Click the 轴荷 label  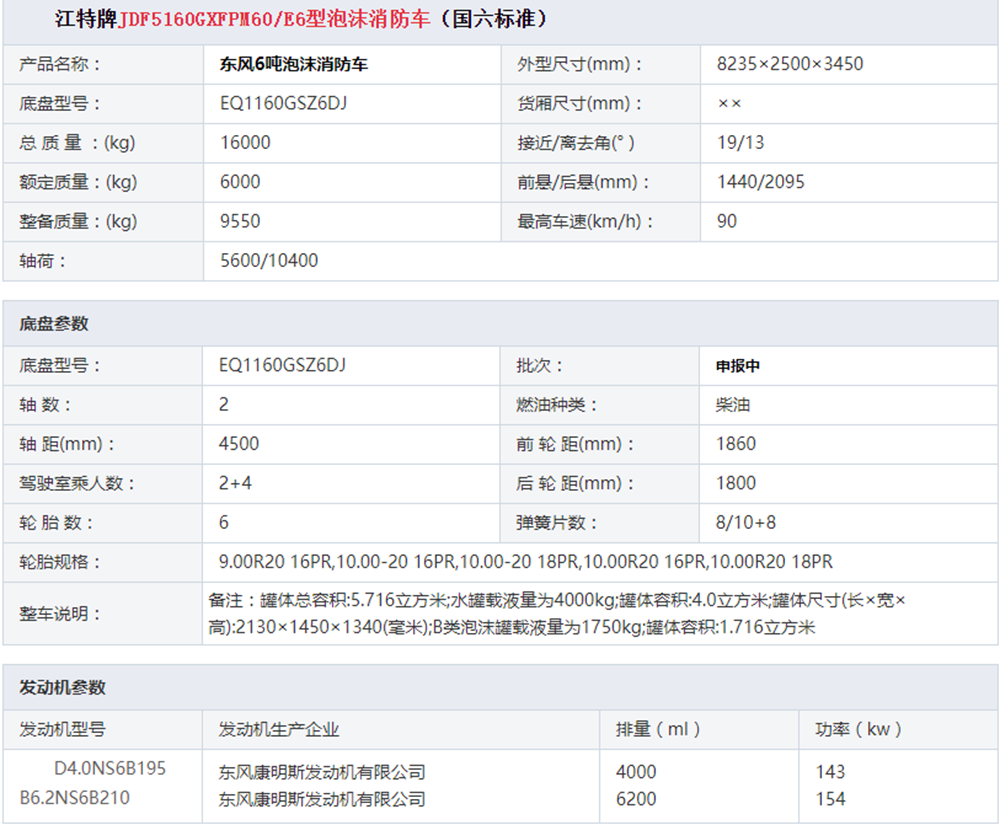click(x=42, y=261)
